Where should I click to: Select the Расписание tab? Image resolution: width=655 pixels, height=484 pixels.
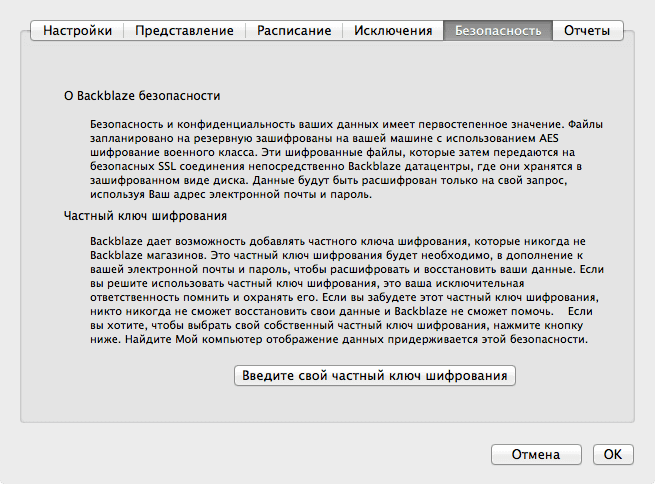click(294, 30)
